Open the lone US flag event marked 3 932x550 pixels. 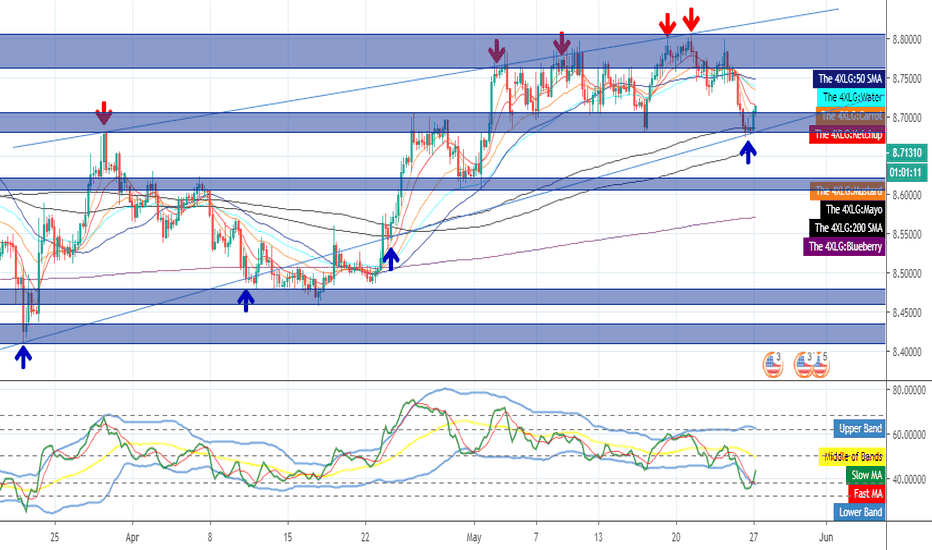[772, 364]
